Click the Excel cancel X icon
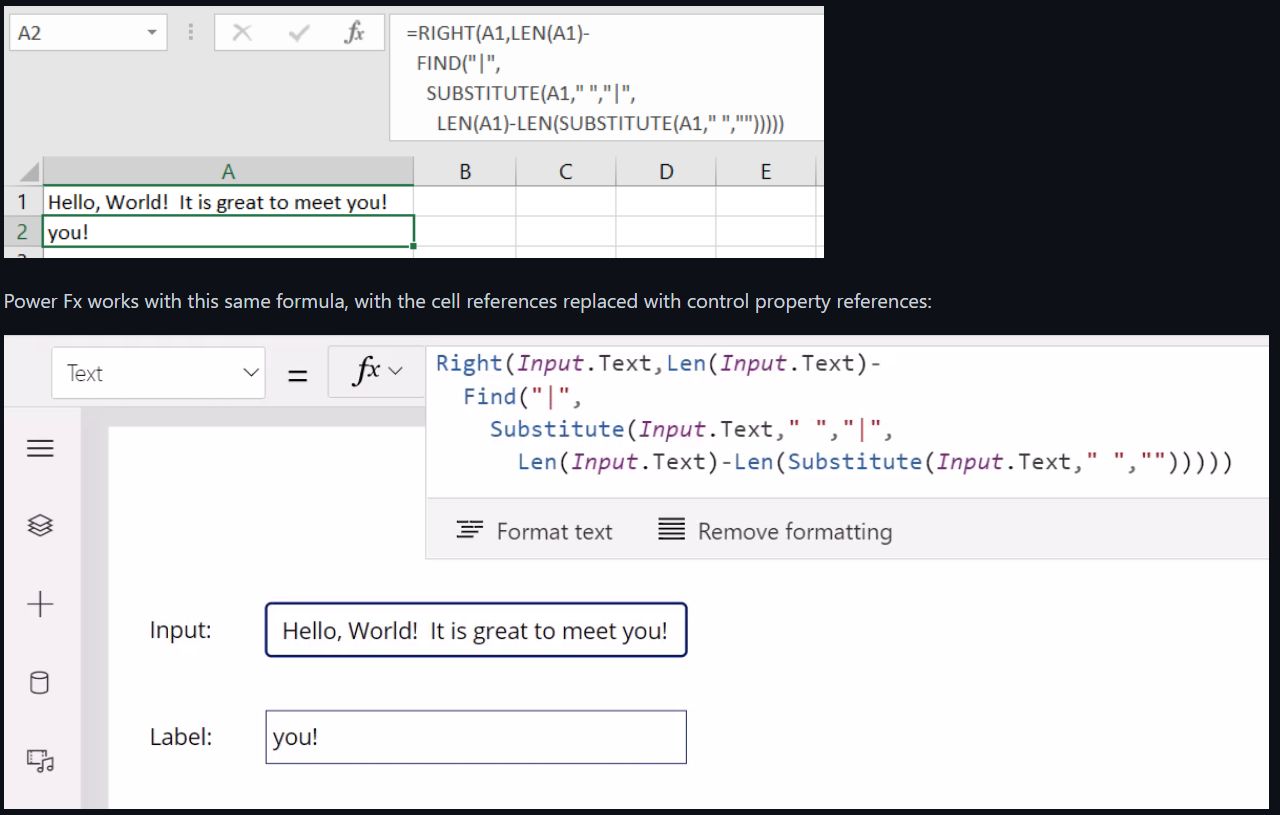Image resolution: width=1280 pixels, height=815 pixels. 241,33
